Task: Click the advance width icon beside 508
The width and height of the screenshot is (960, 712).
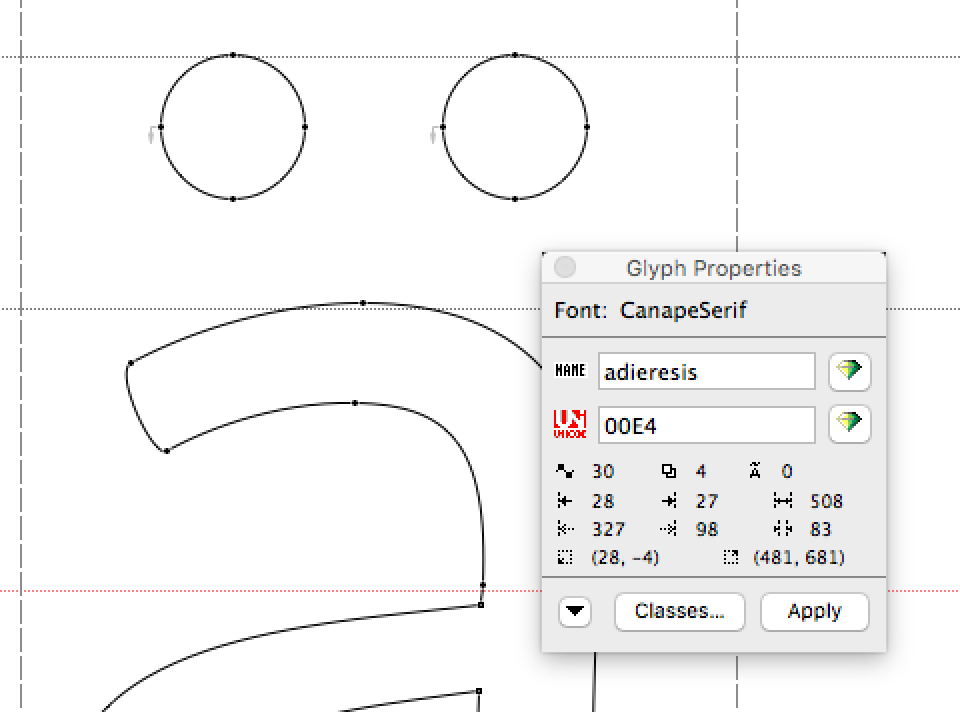Action: tap(782, 501)
